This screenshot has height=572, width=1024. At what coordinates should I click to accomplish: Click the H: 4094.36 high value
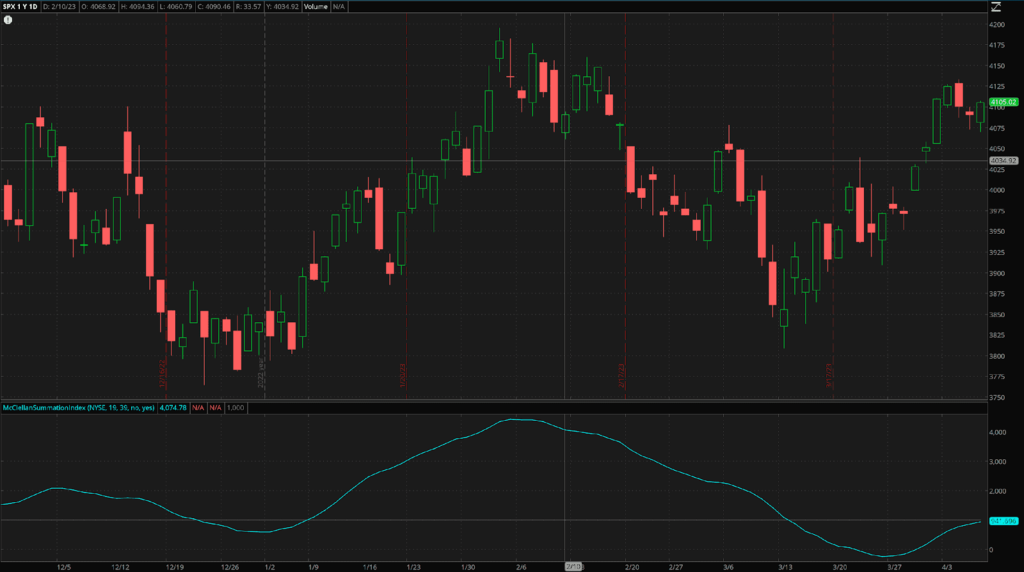(138, 7)
